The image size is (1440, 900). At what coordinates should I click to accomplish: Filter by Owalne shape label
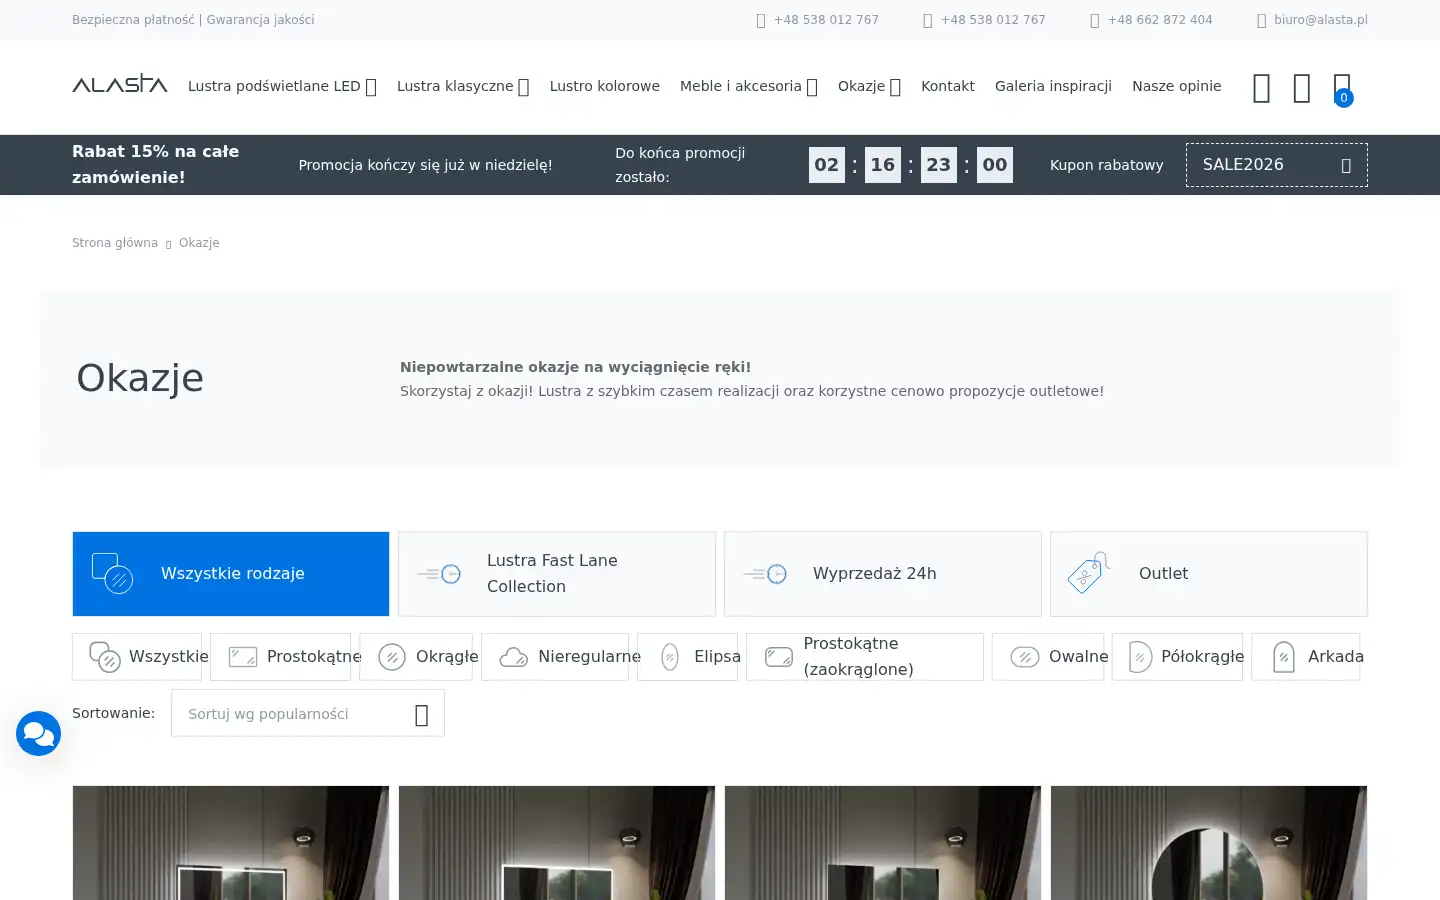tap(1079, 657)
